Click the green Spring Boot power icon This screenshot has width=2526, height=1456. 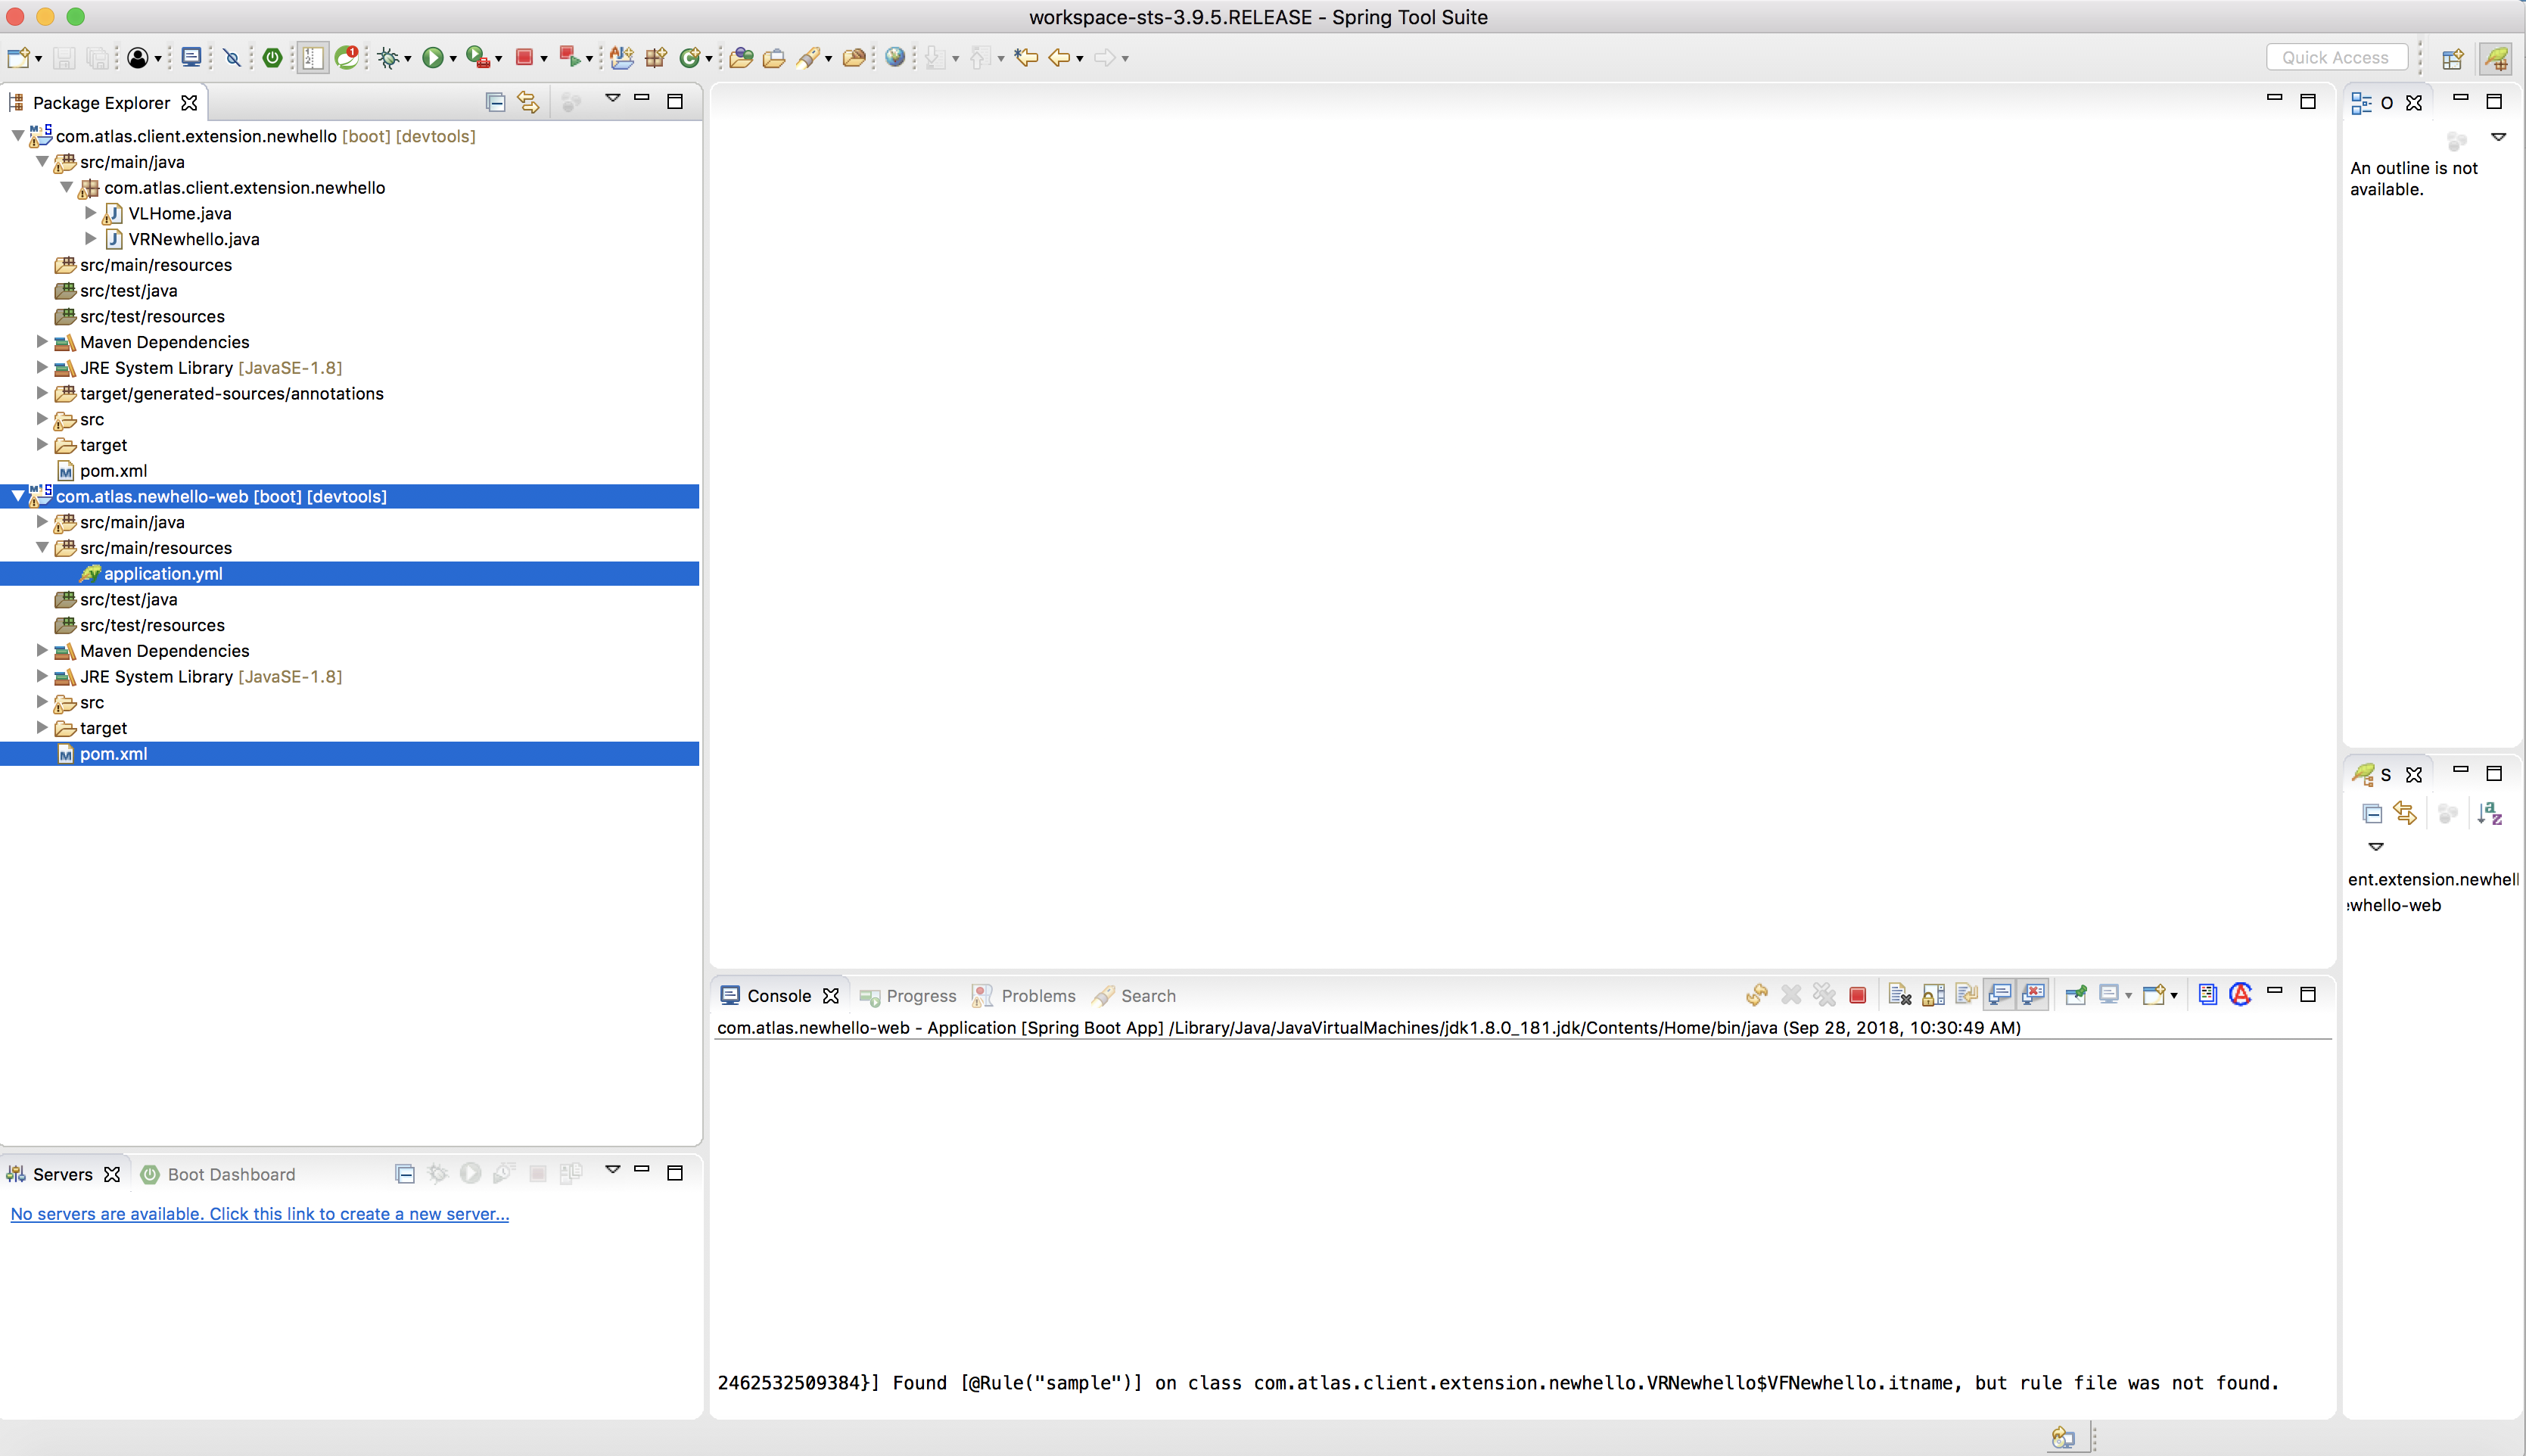click(x=272, y=58)
